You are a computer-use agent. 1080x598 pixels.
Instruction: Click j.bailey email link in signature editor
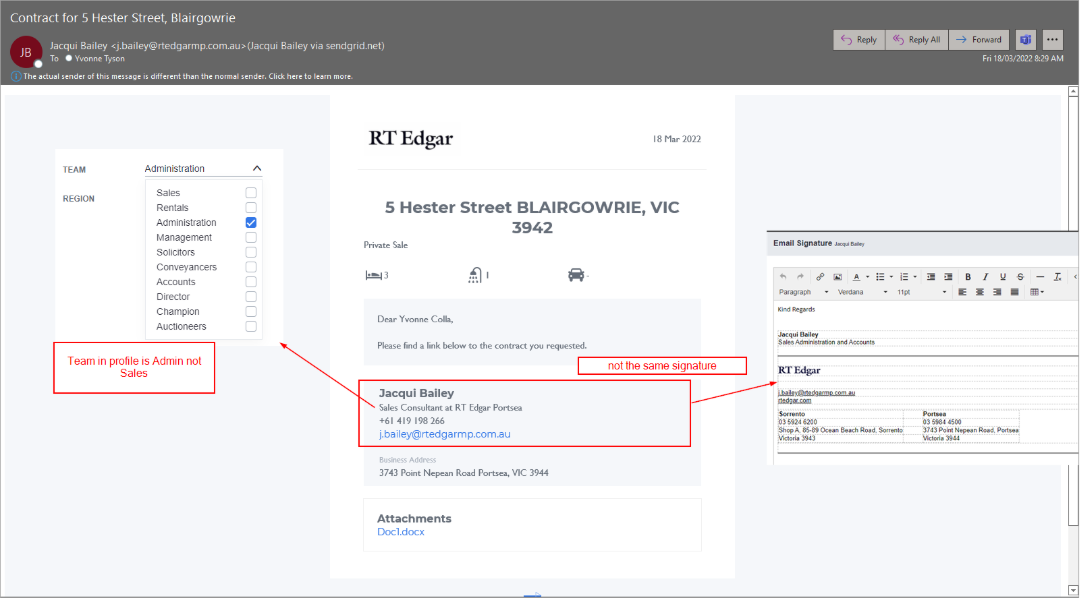(x=816, y=393)
